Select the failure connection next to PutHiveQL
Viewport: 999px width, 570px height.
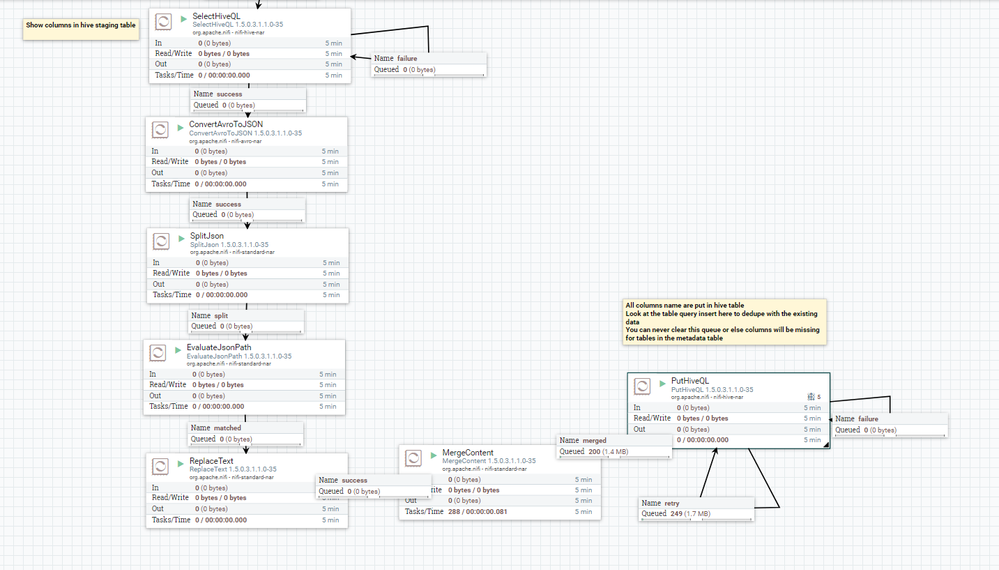(890, 425)
